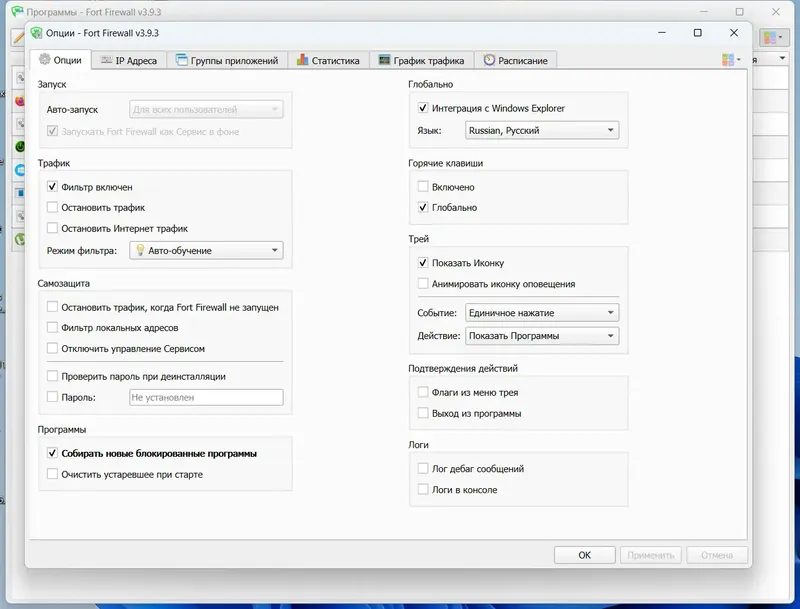Click the OK button
The height and width of the screenshot is (609, 800).
click(x=585, y=555)
